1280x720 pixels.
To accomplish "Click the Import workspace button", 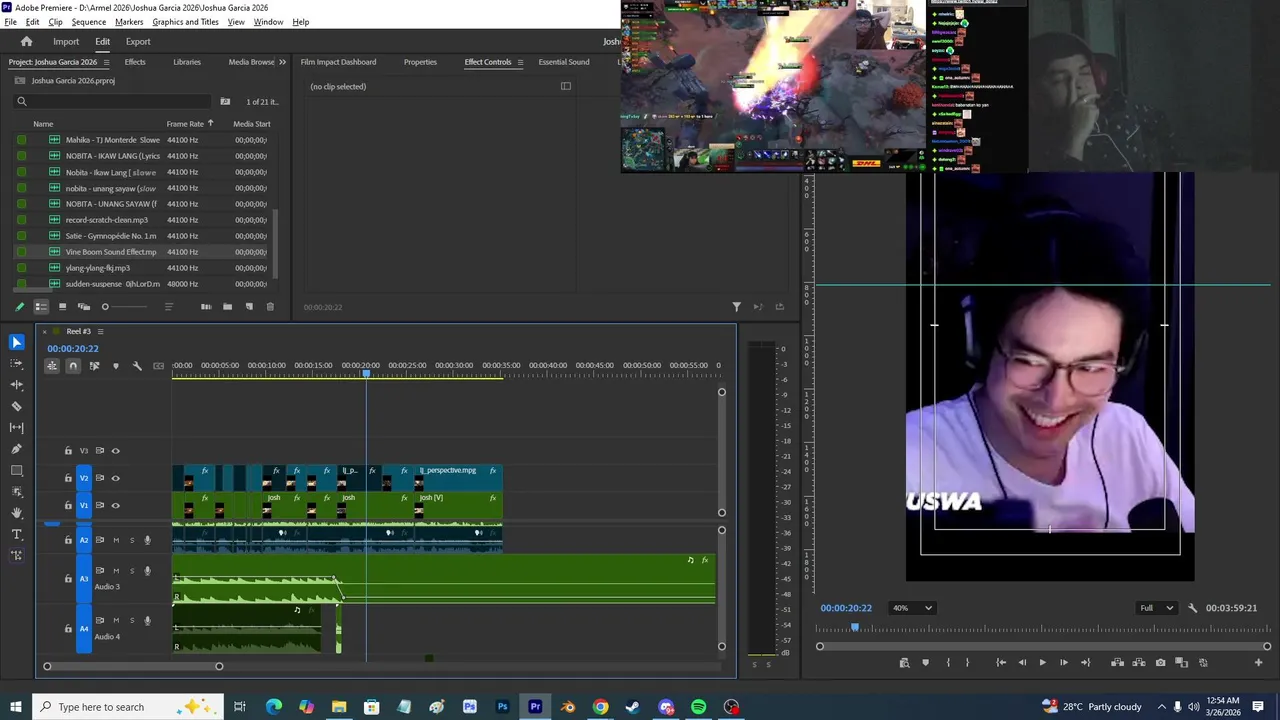I will click(66, 42).
